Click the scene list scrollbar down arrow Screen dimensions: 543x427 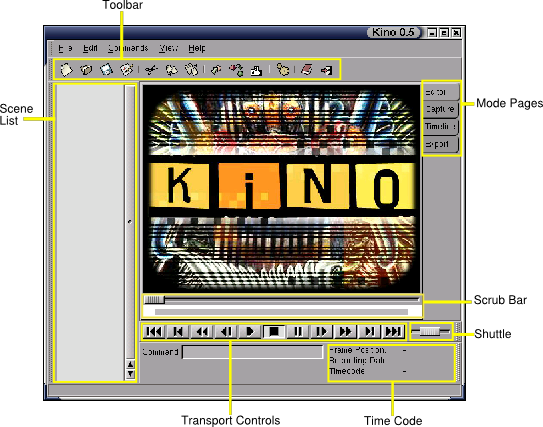pos(130,374)
